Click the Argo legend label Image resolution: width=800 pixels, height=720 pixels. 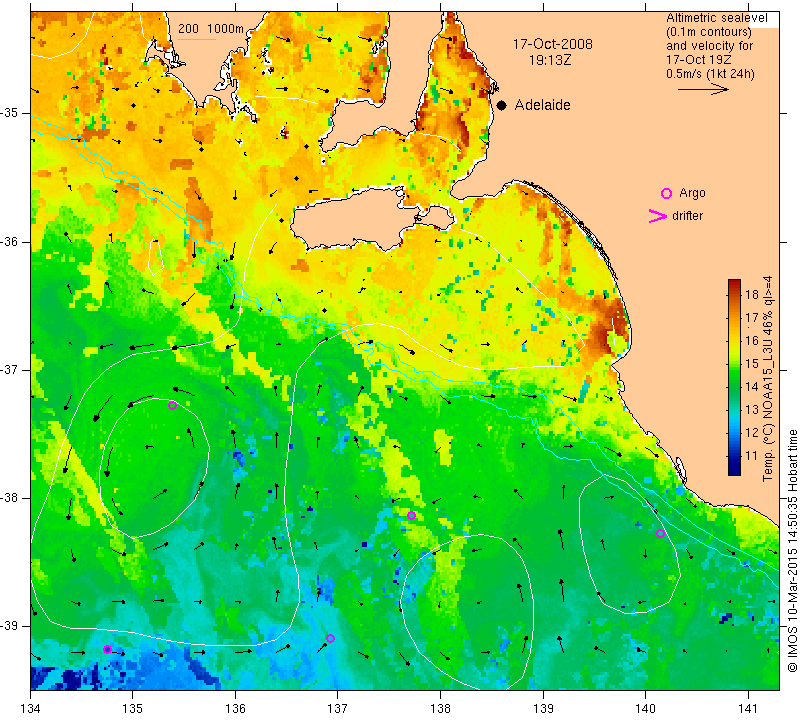coord(692,193)
